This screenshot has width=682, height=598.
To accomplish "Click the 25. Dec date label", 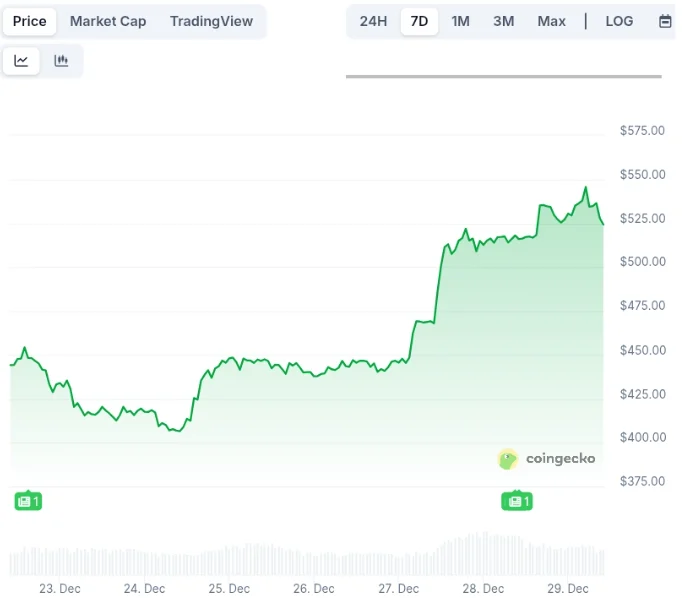I will click(x=229, y=588).
